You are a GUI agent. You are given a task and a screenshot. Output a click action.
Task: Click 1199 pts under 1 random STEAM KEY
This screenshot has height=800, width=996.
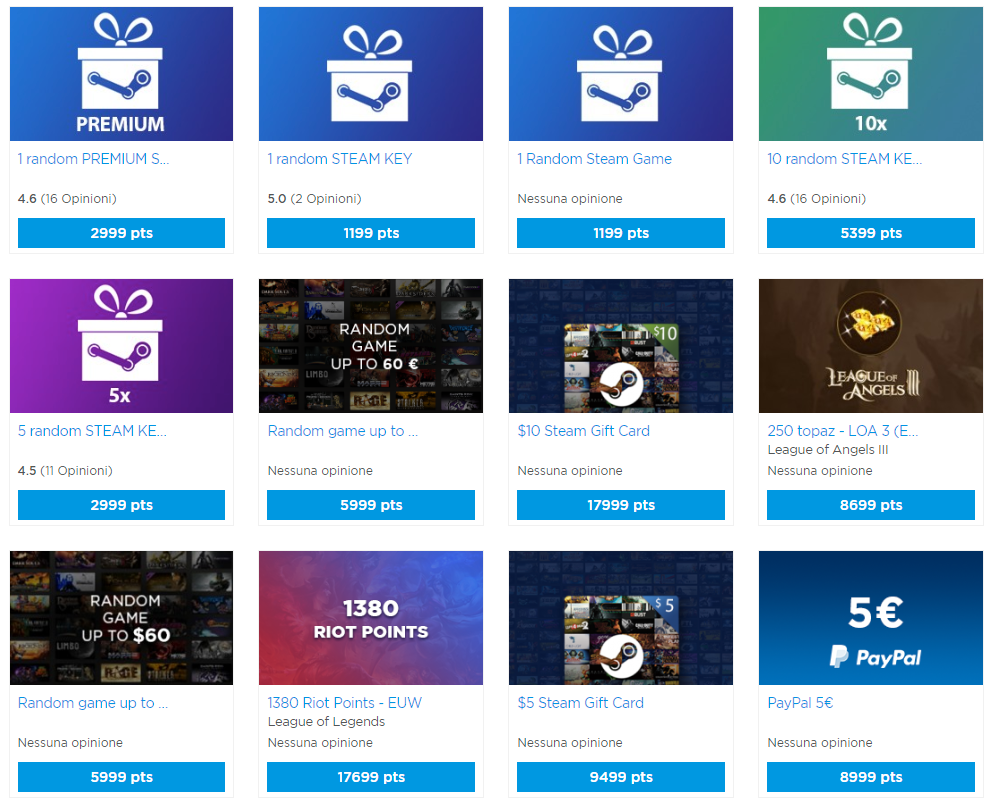[x=371, y=233]
